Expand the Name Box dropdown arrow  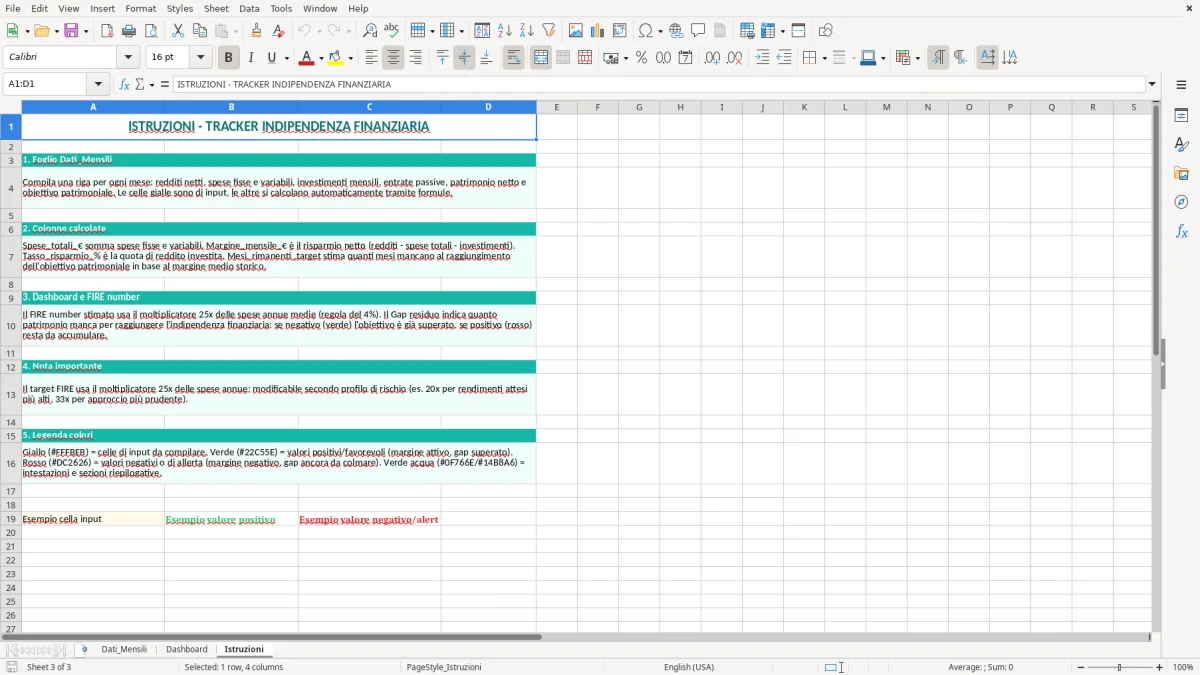click(x=98, y=84)
